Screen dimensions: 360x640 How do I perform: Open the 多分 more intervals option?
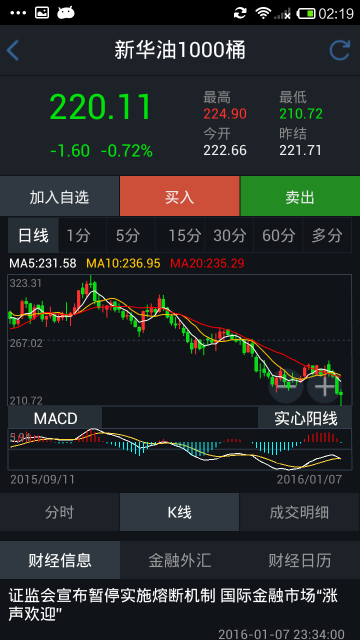[x=327, y=236]
